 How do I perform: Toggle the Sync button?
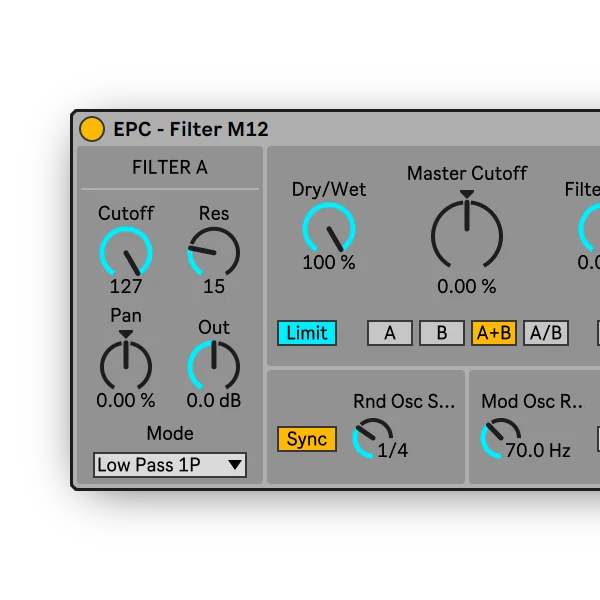pos(307,439)
